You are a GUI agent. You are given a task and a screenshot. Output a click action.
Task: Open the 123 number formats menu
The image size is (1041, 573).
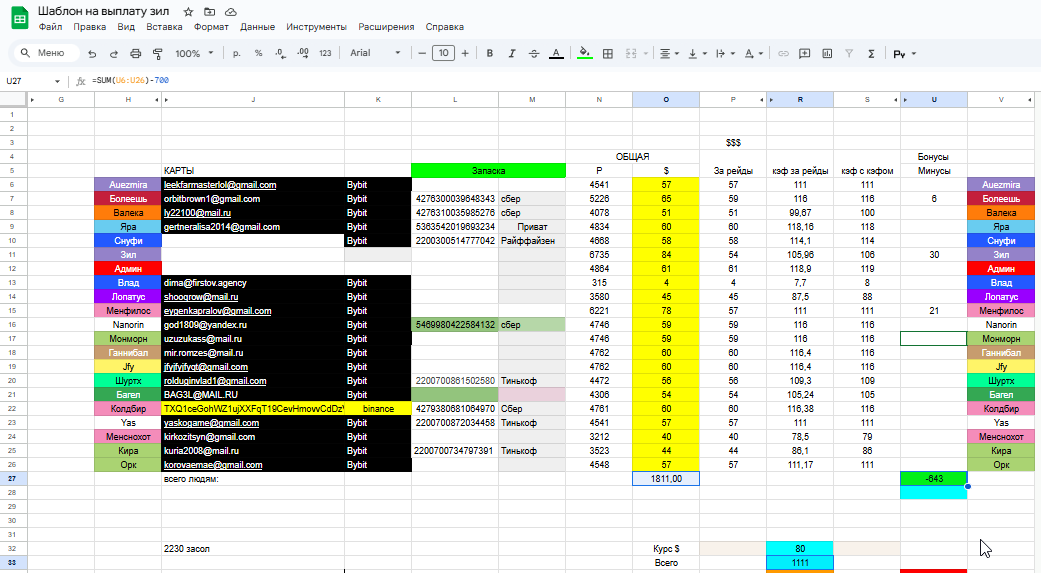tap(325, 53)
